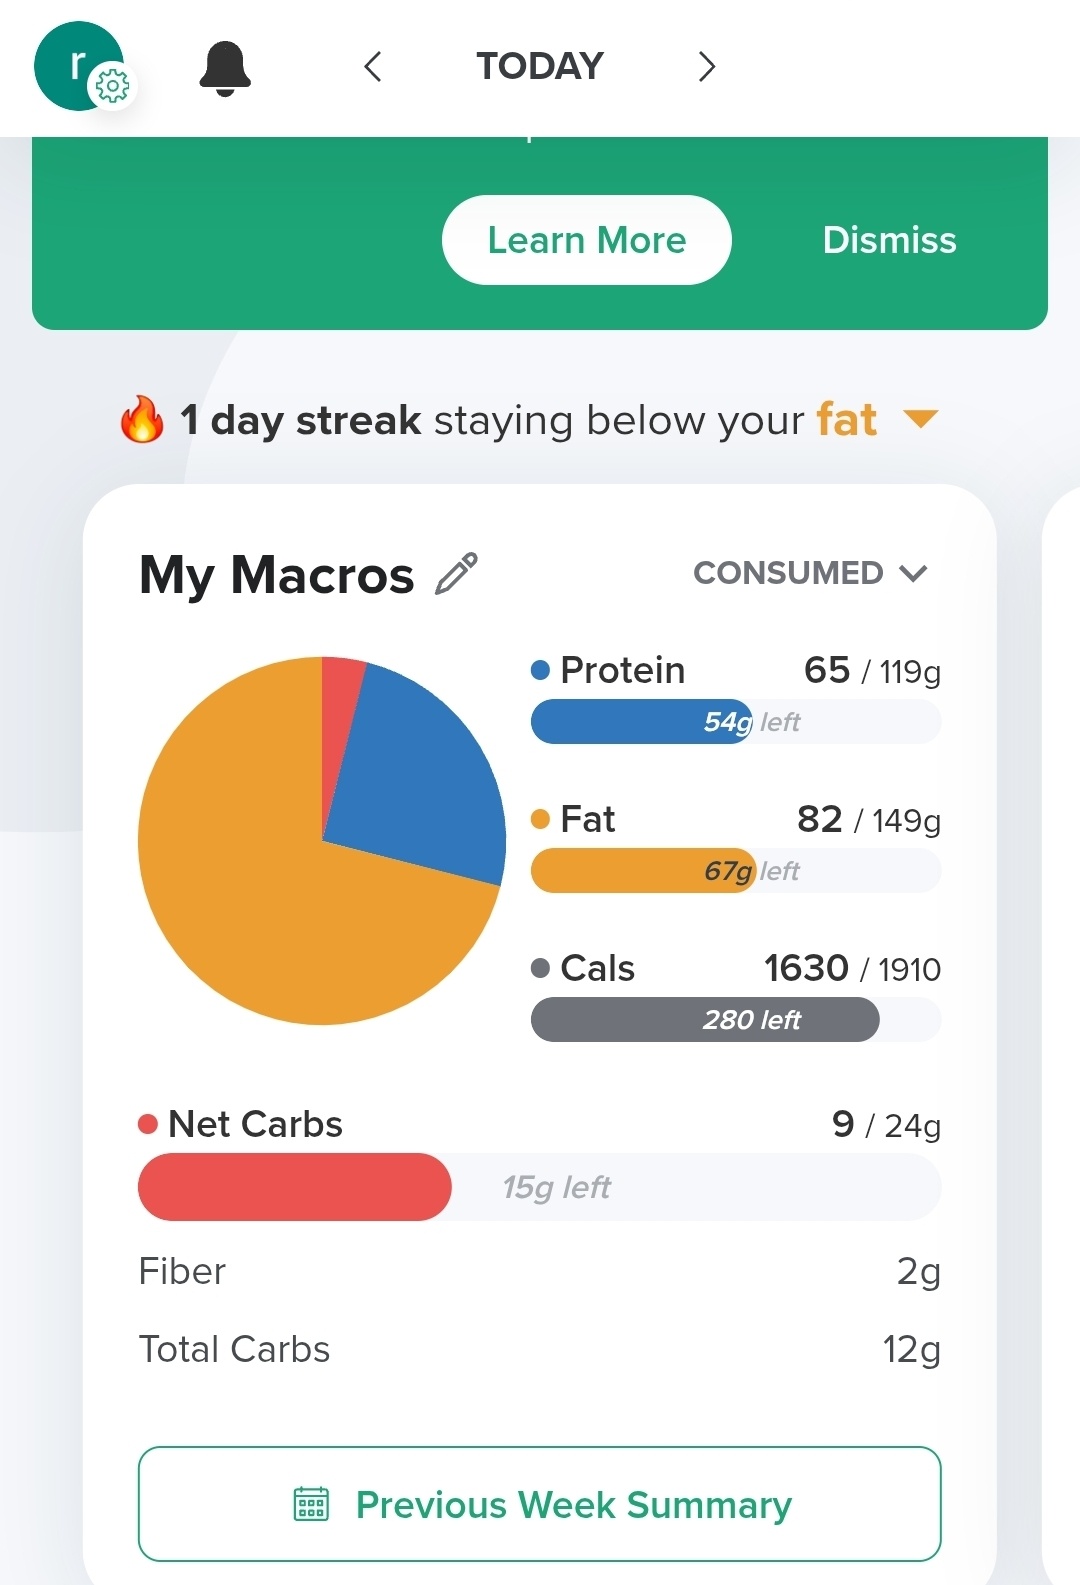Edit My Macros with pencil icon
Screen dimensions: 1080x1585
pos(457,574)
